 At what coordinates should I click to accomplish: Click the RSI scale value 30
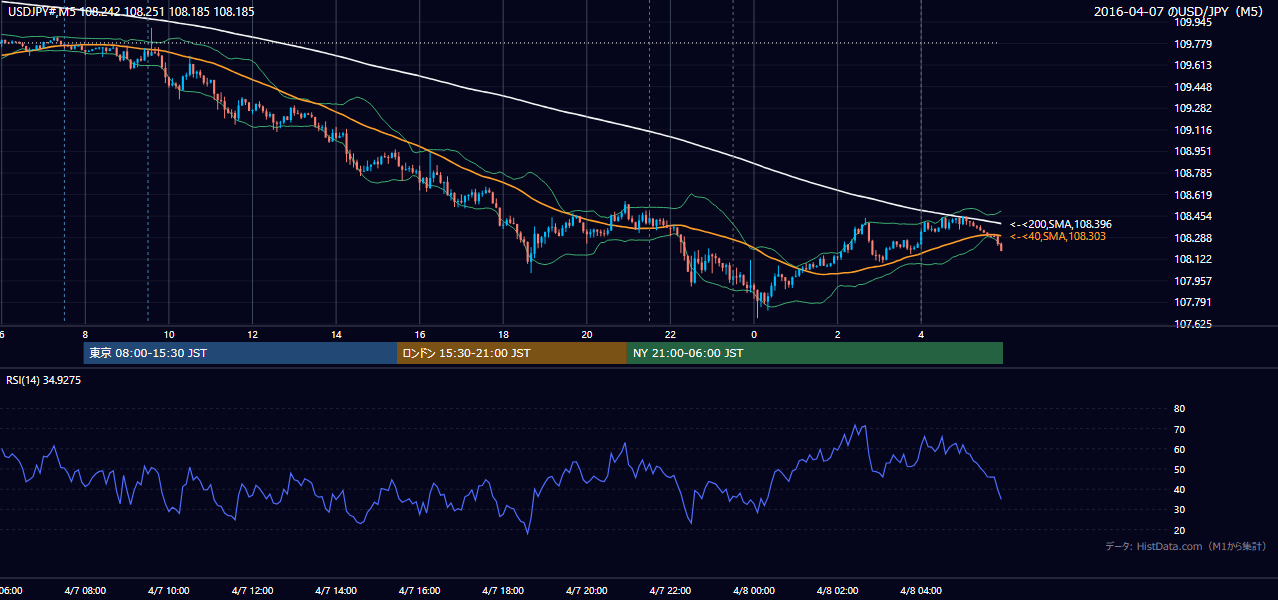point(1179,509)
